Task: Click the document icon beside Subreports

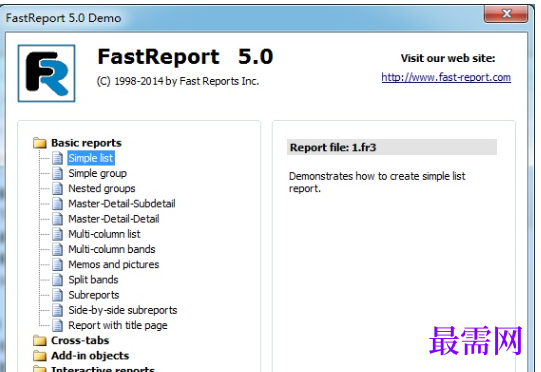Action: tap(58, 295)
